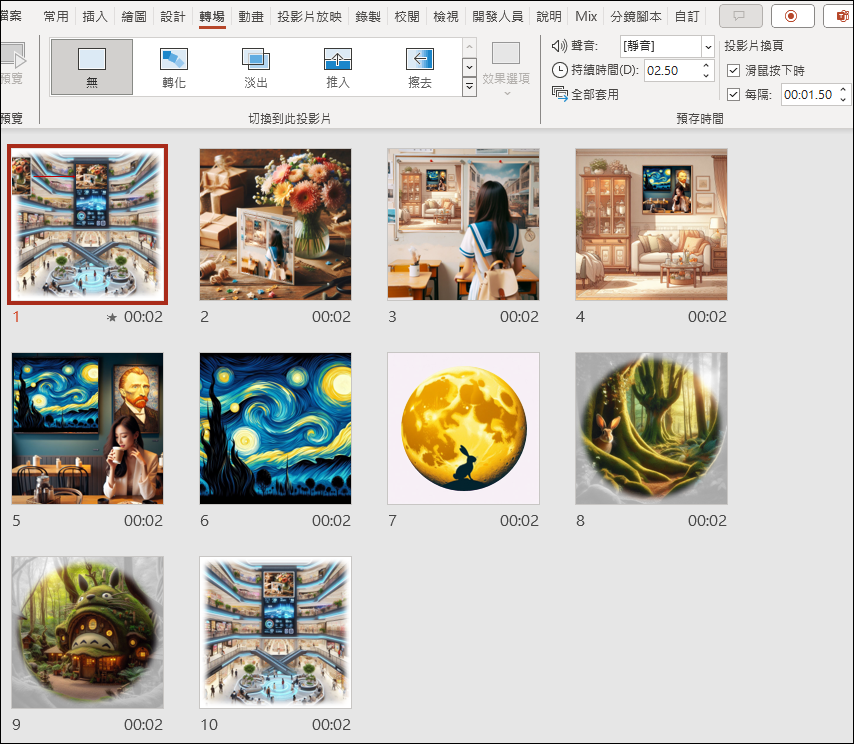The image size is (854, 744).
Task: Select slide 4 living room thumbnail
Action: [x=651, y=224]
